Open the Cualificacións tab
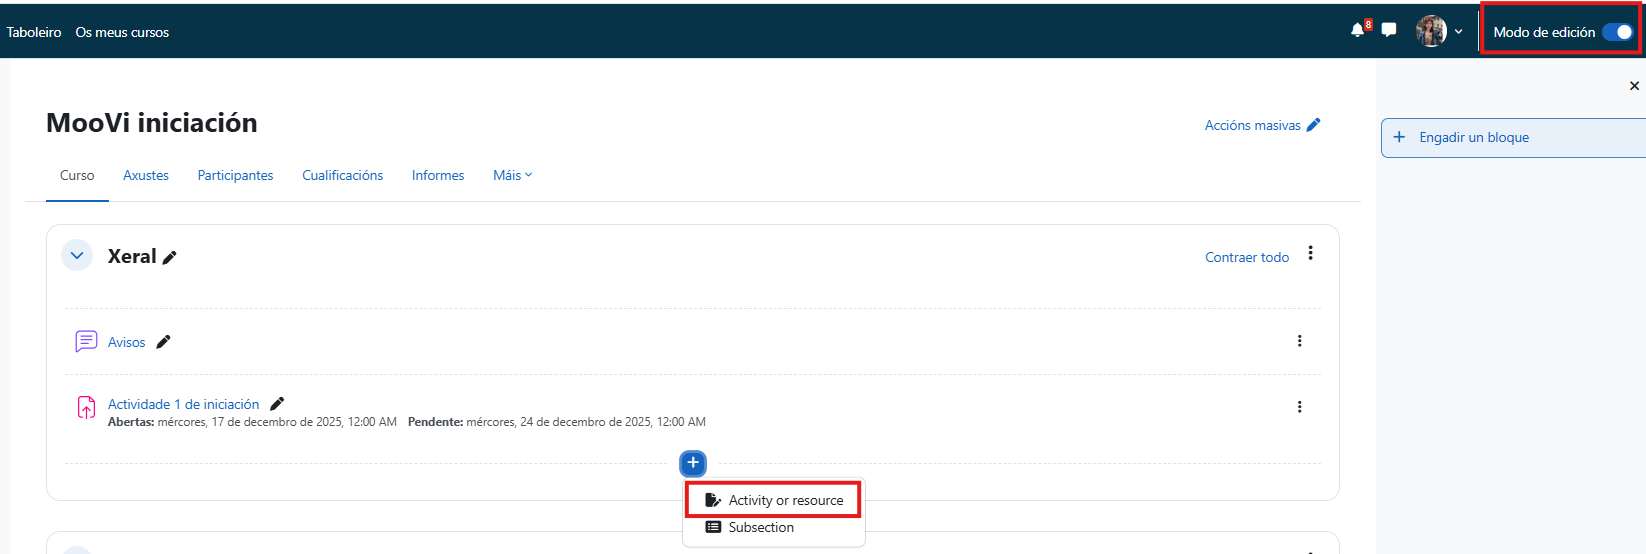Screen dimensions: 1646x554 point(342,175)
